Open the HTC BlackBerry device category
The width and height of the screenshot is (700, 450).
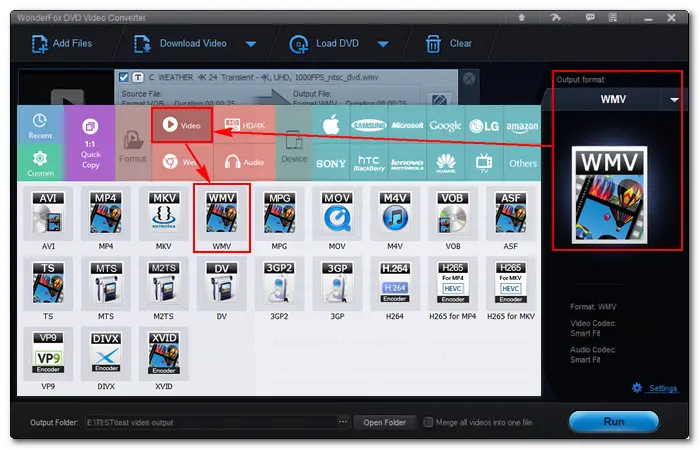coord(369,162)
